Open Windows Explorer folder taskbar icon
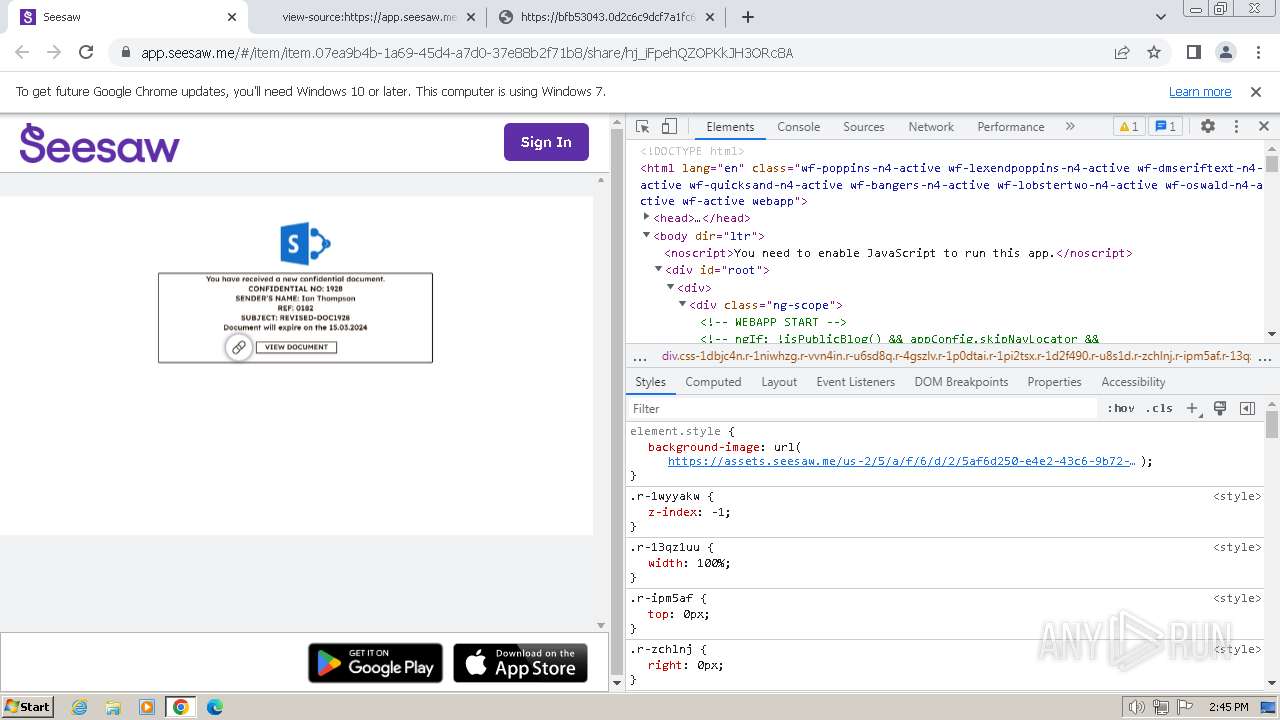The height and width of the screenshot is (720, 1280). 113,707
